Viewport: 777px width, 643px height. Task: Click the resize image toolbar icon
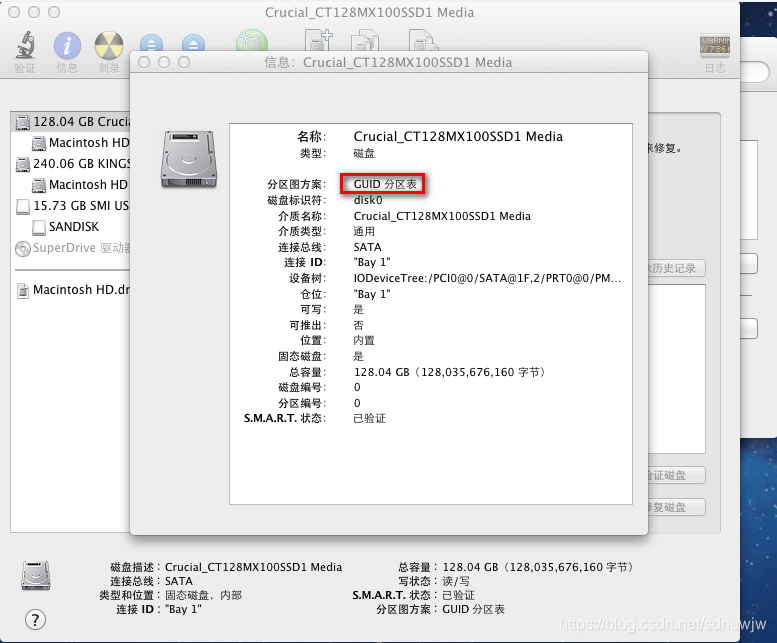[423, 41]
